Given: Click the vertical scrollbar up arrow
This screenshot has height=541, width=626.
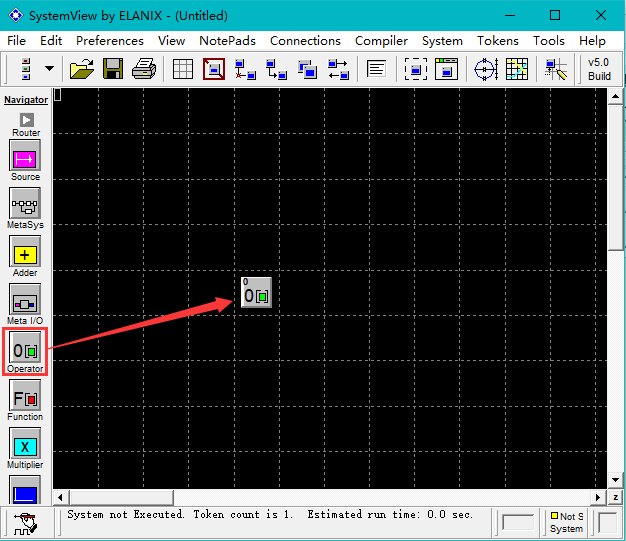Looking at the screenshot, I should click(615, 96).
